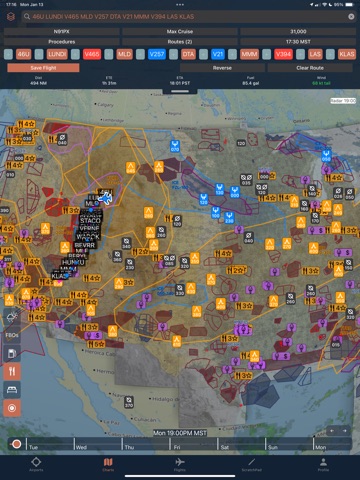
Task: Tap the insert button between LAS and KLAS
Action: click(x=330, y=54)
